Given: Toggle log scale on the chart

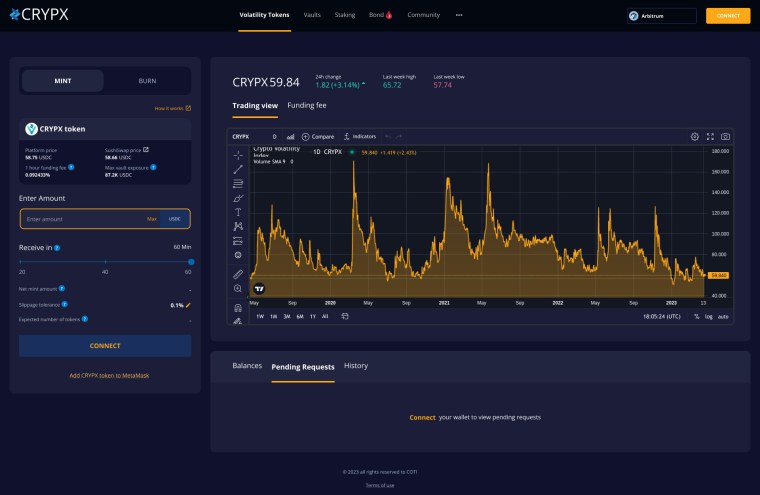Looking at the screenshot, I should [x=709, y=316].
